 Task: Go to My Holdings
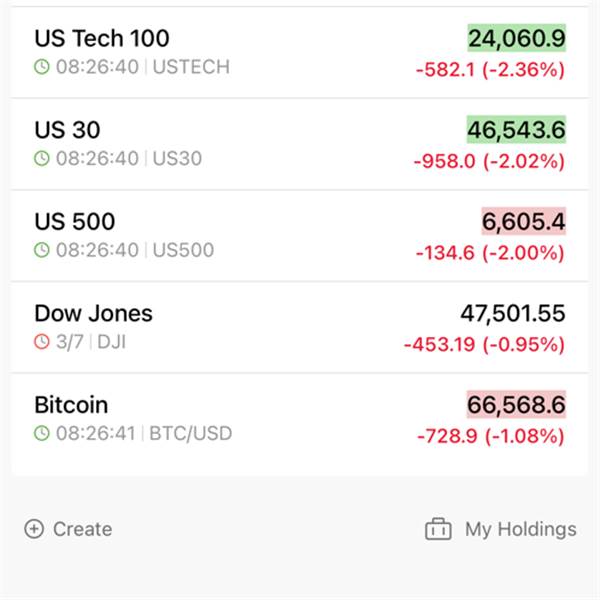click(x=520, y=529)
